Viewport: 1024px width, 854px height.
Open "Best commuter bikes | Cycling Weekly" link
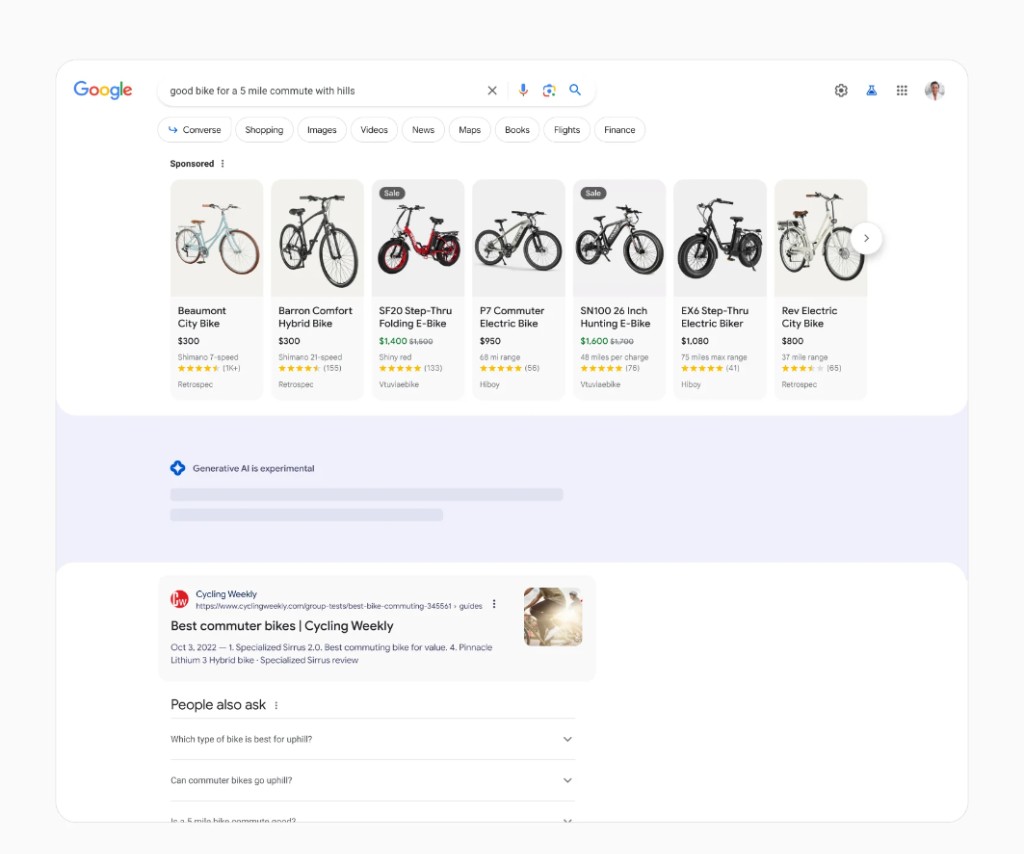coord(282,626)
